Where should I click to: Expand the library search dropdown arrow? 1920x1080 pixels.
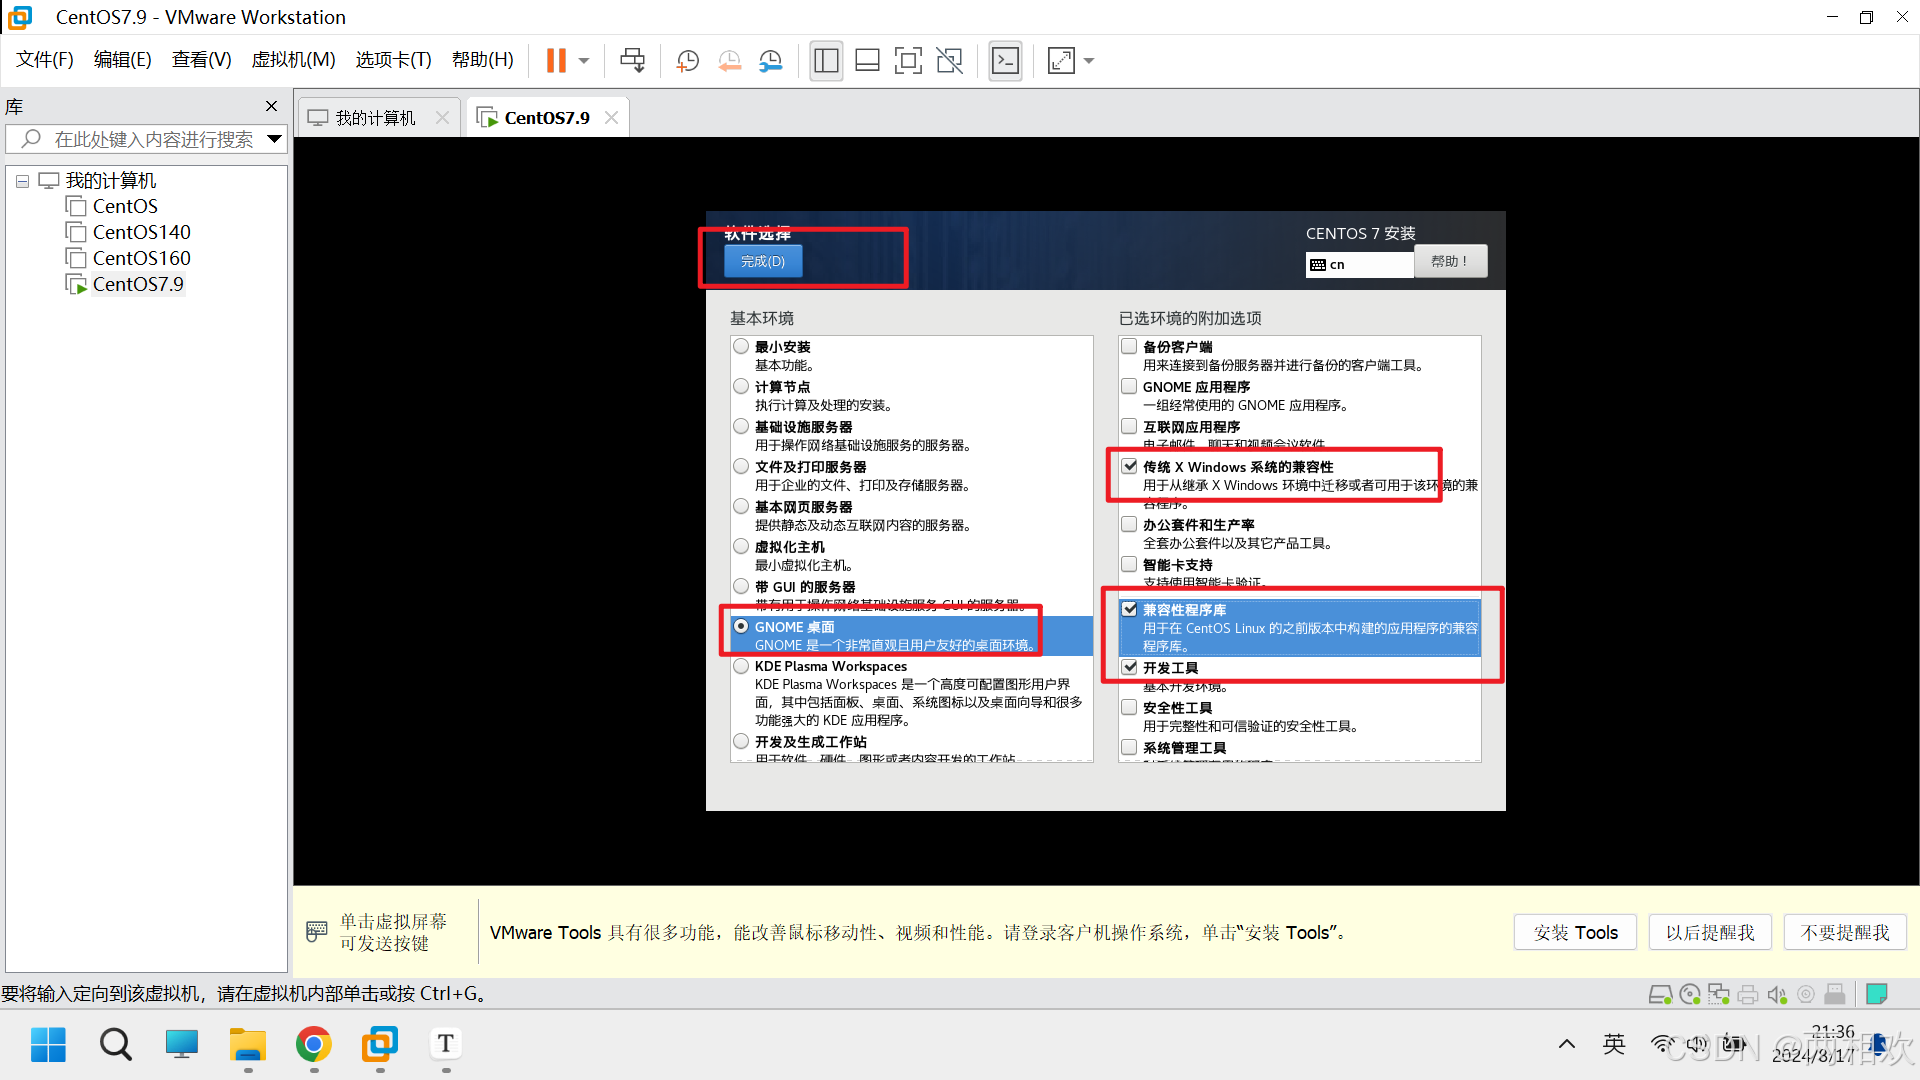click(x=274, y=139)
